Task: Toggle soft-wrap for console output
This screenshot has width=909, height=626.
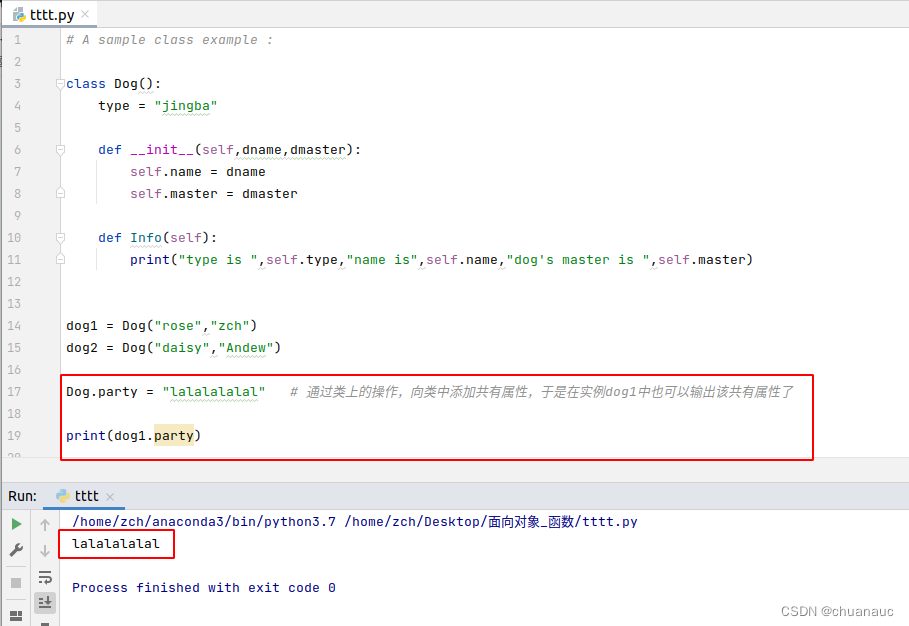Action: [x=45, y=577]
